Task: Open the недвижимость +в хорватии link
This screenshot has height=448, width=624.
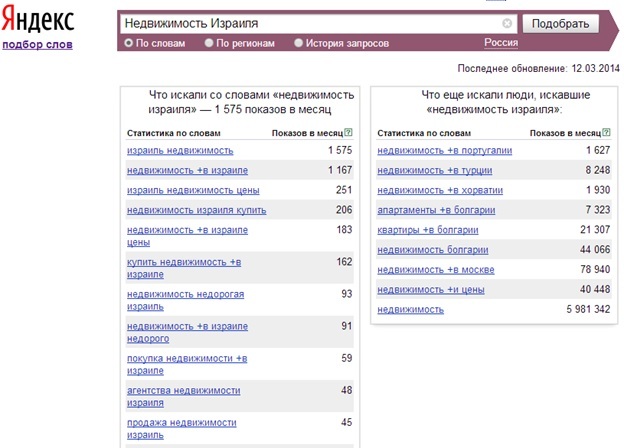Action: [440, 190]
